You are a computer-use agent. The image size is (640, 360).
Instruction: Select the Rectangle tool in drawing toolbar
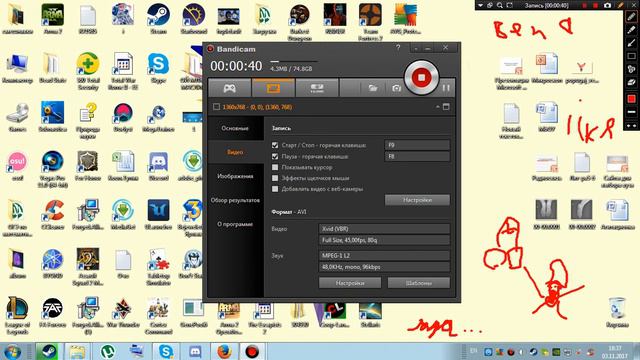(x=631, y=56)
